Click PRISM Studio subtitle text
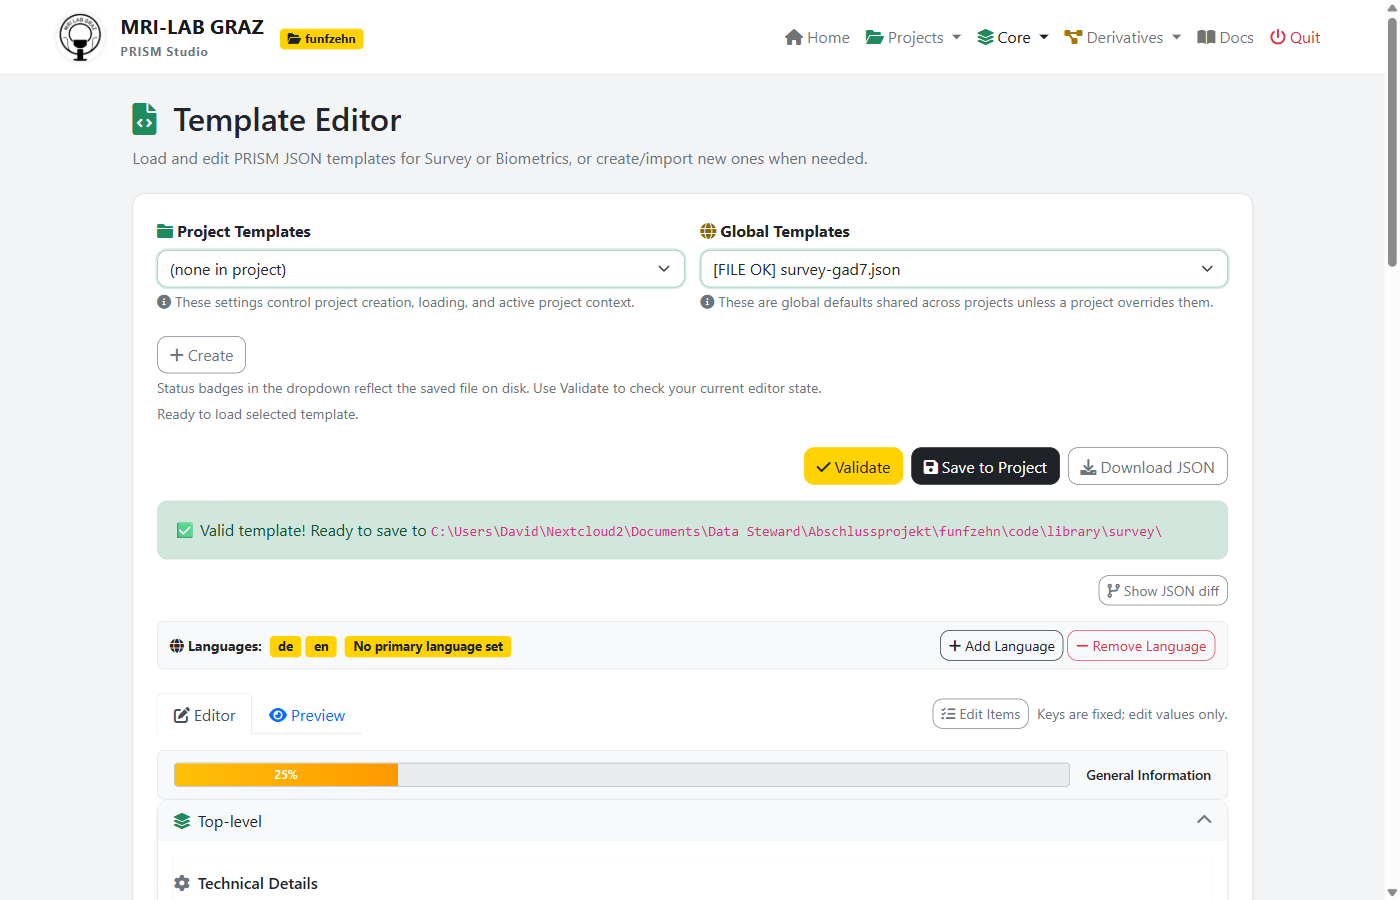This screenshot has height=900, width=1400. tap(164, 52)
